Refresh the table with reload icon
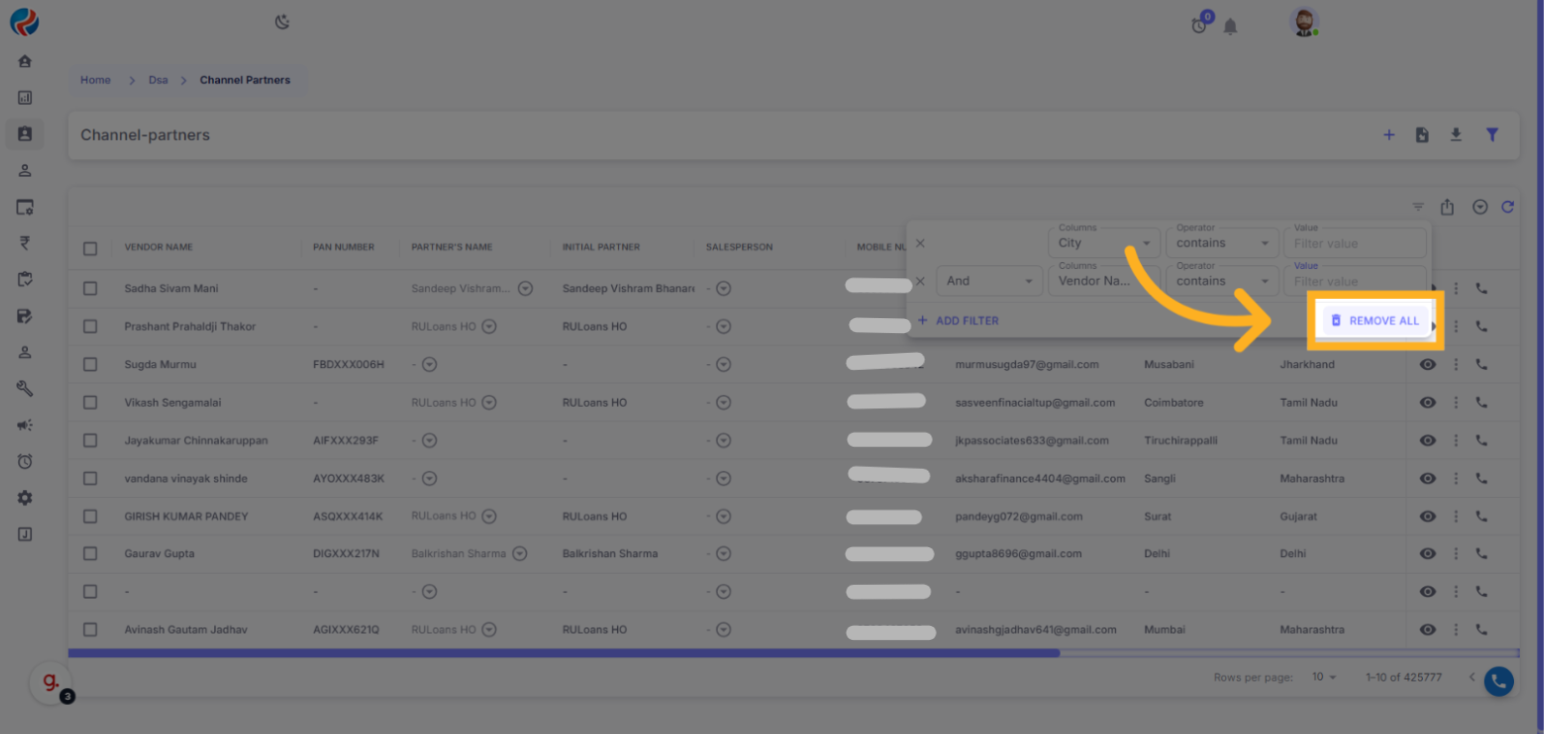Viewport: 1545px width, 734px height. point(1507,207)
